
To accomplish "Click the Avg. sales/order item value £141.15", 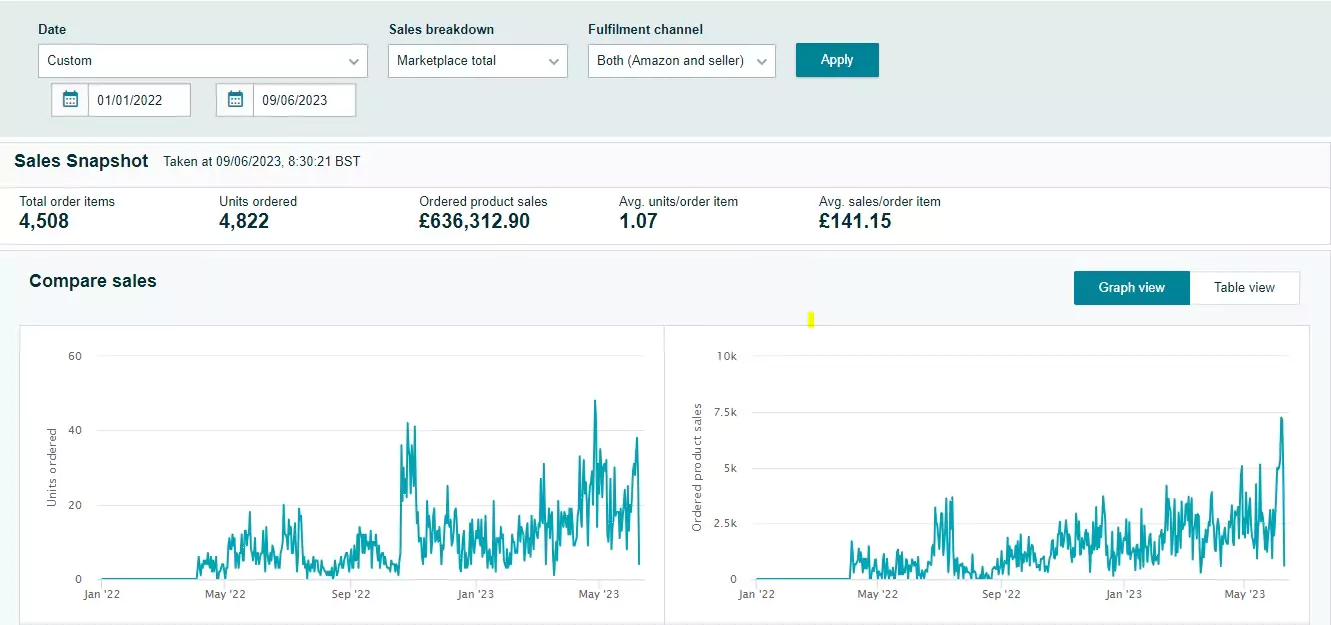I will coord(854,222).
